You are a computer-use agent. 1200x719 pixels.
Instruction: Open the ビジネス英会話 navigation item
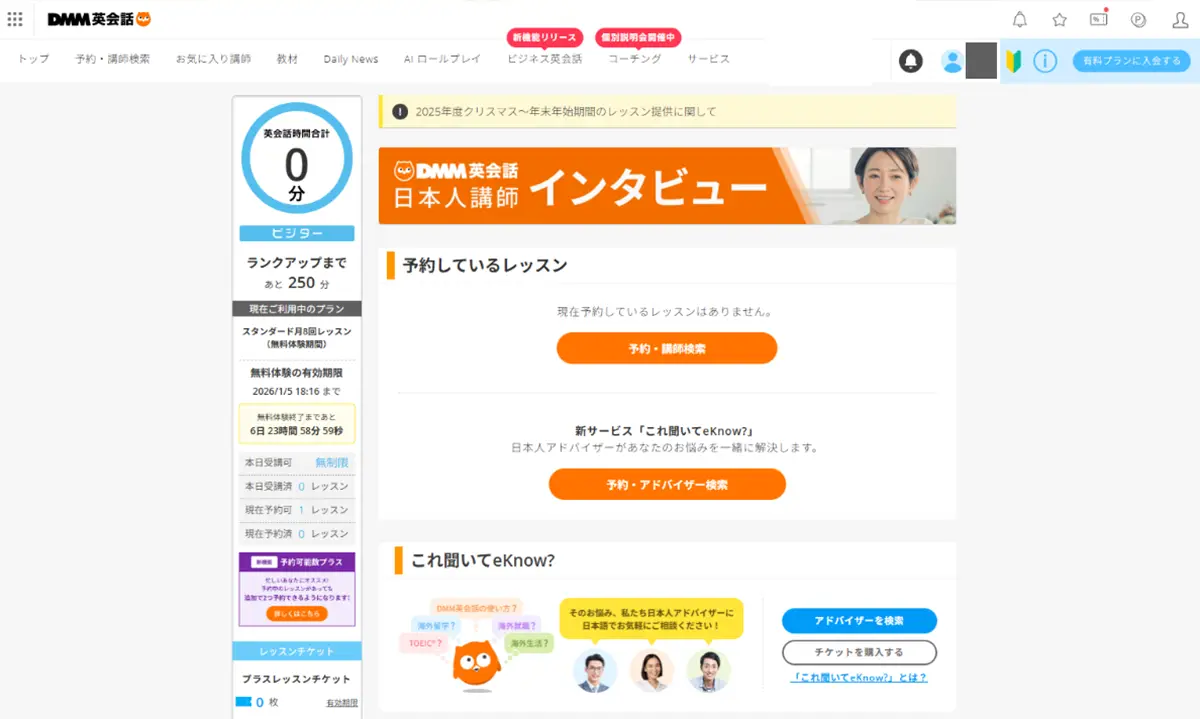(x=545, y=59)
